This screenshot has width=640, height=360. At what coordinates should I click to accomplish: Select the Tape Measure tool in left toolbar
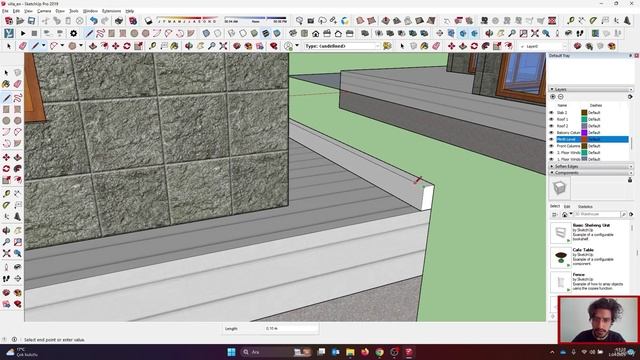[x=7, y=194]
